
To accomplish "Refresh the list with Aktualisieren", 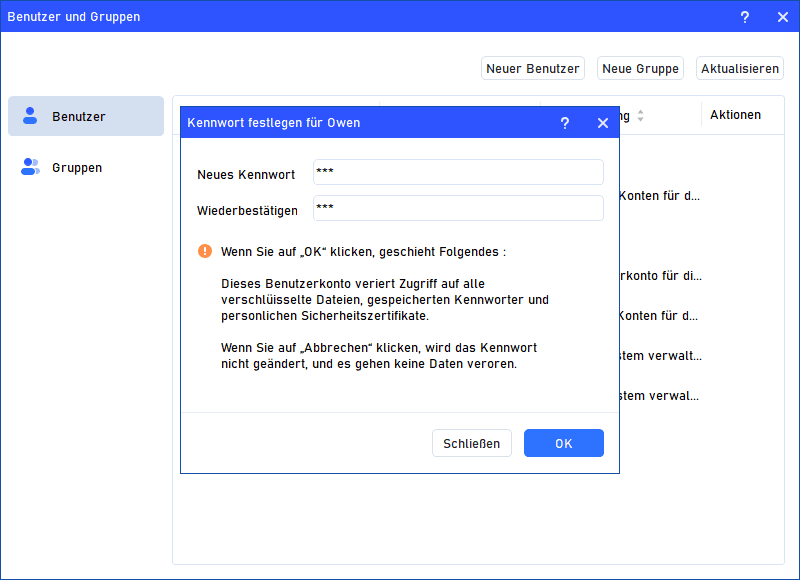I will (739, 69).
